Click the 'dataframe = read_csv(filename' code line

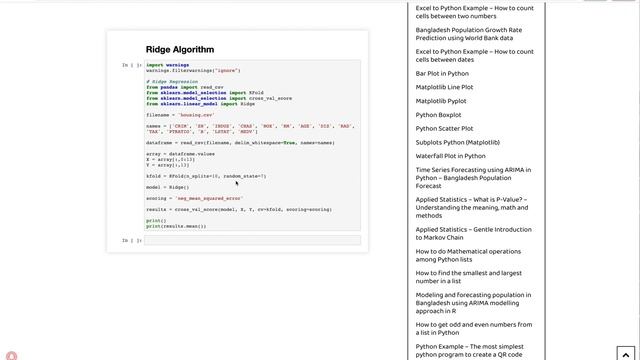[240, 143]
